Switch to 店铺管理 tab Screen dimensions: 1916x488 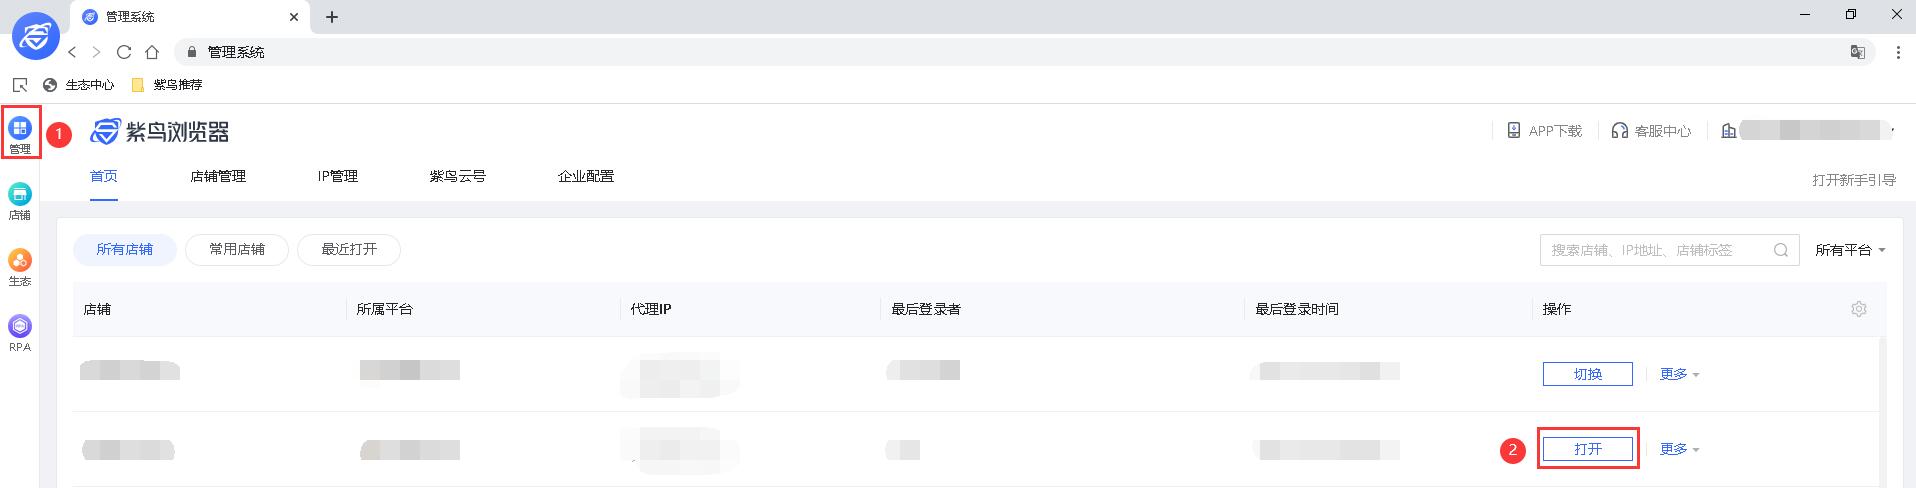(218, 176)
